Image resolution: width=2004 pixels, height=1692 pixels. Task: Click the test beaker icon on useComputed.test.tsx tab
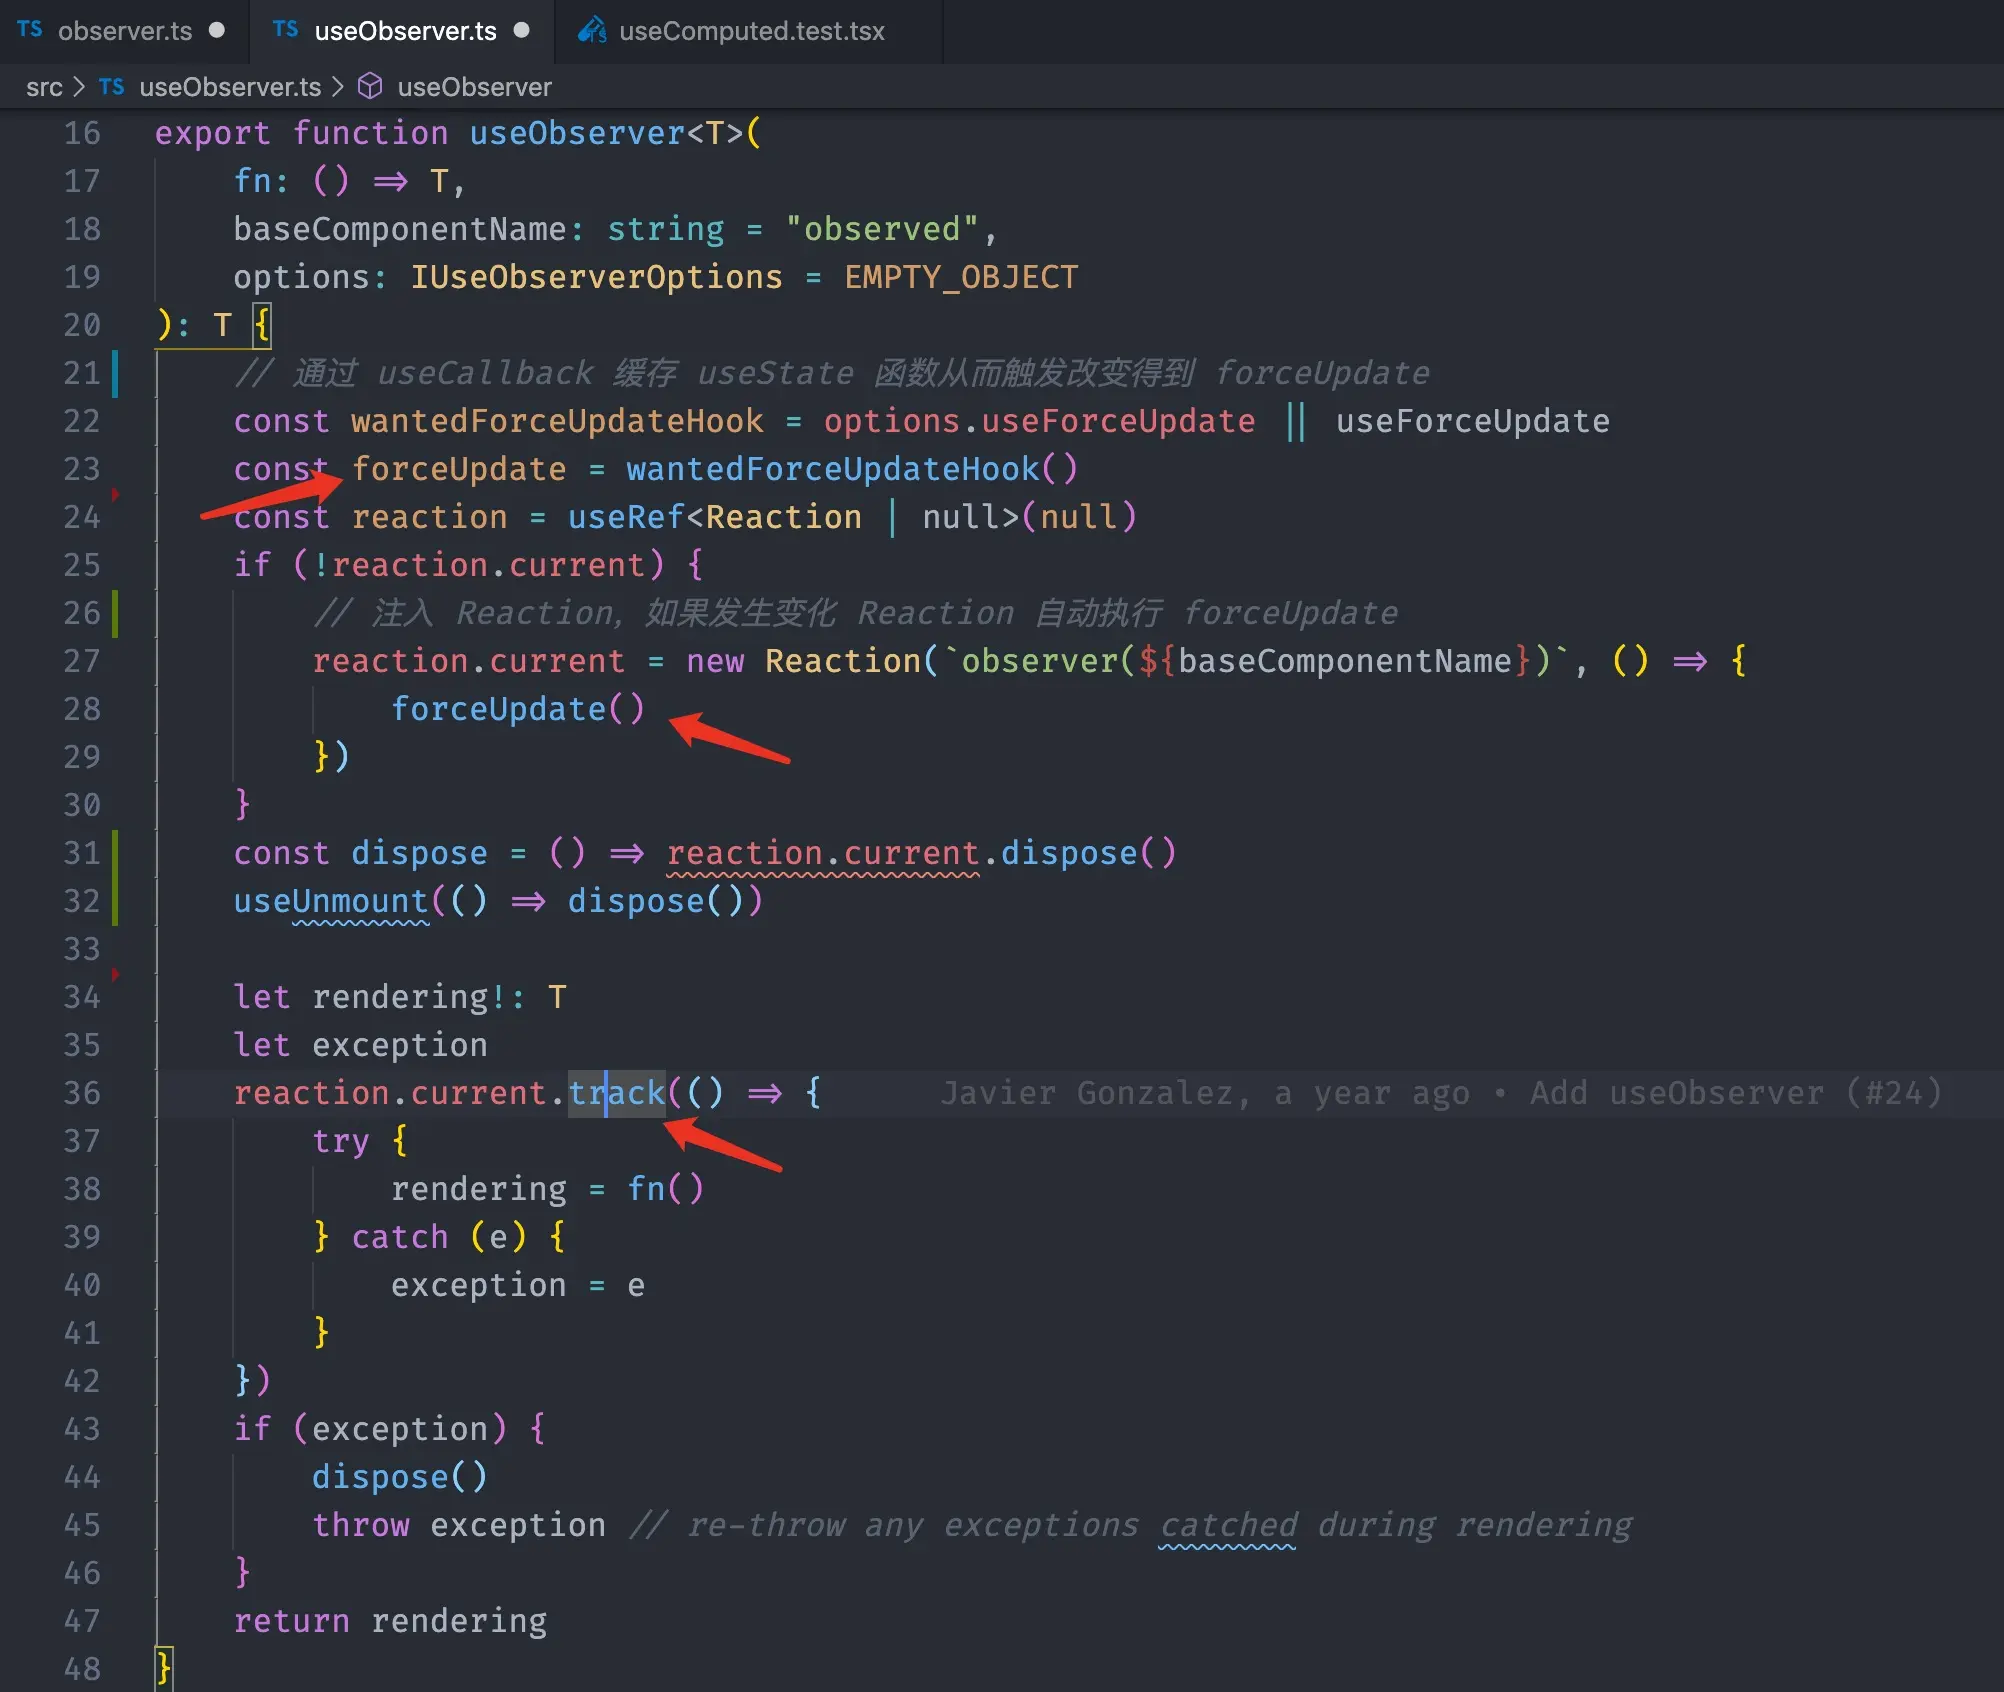click(x=592, y=31)
